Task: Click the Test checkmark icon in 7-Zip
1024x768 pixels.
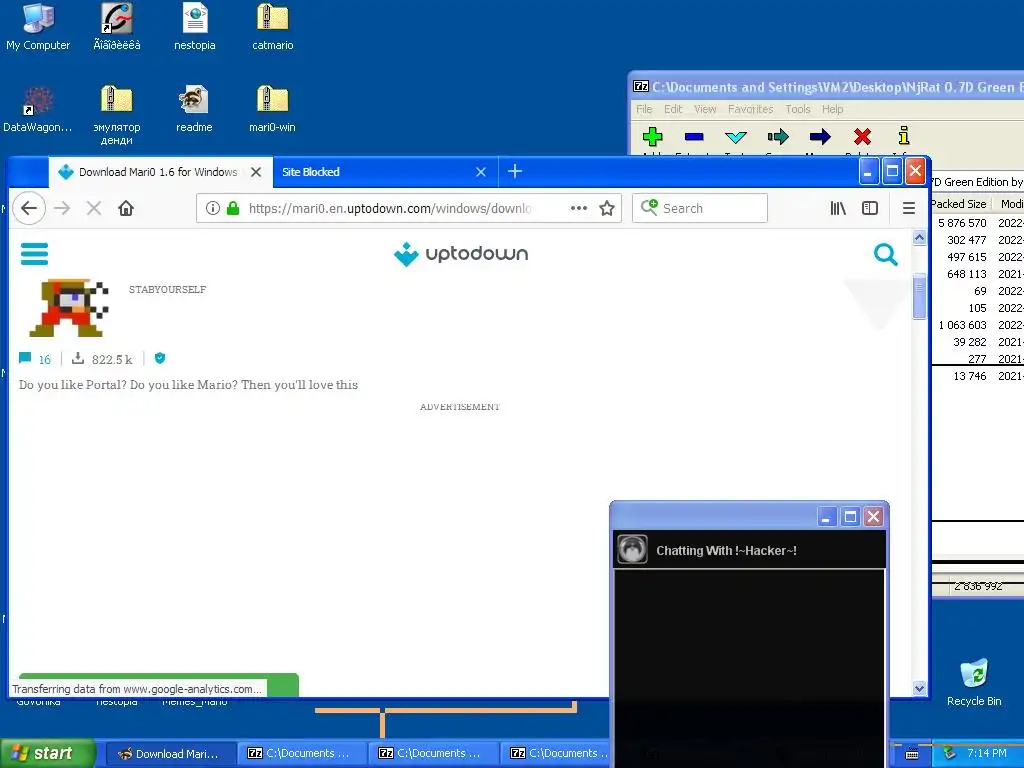Action: point(736,136)
